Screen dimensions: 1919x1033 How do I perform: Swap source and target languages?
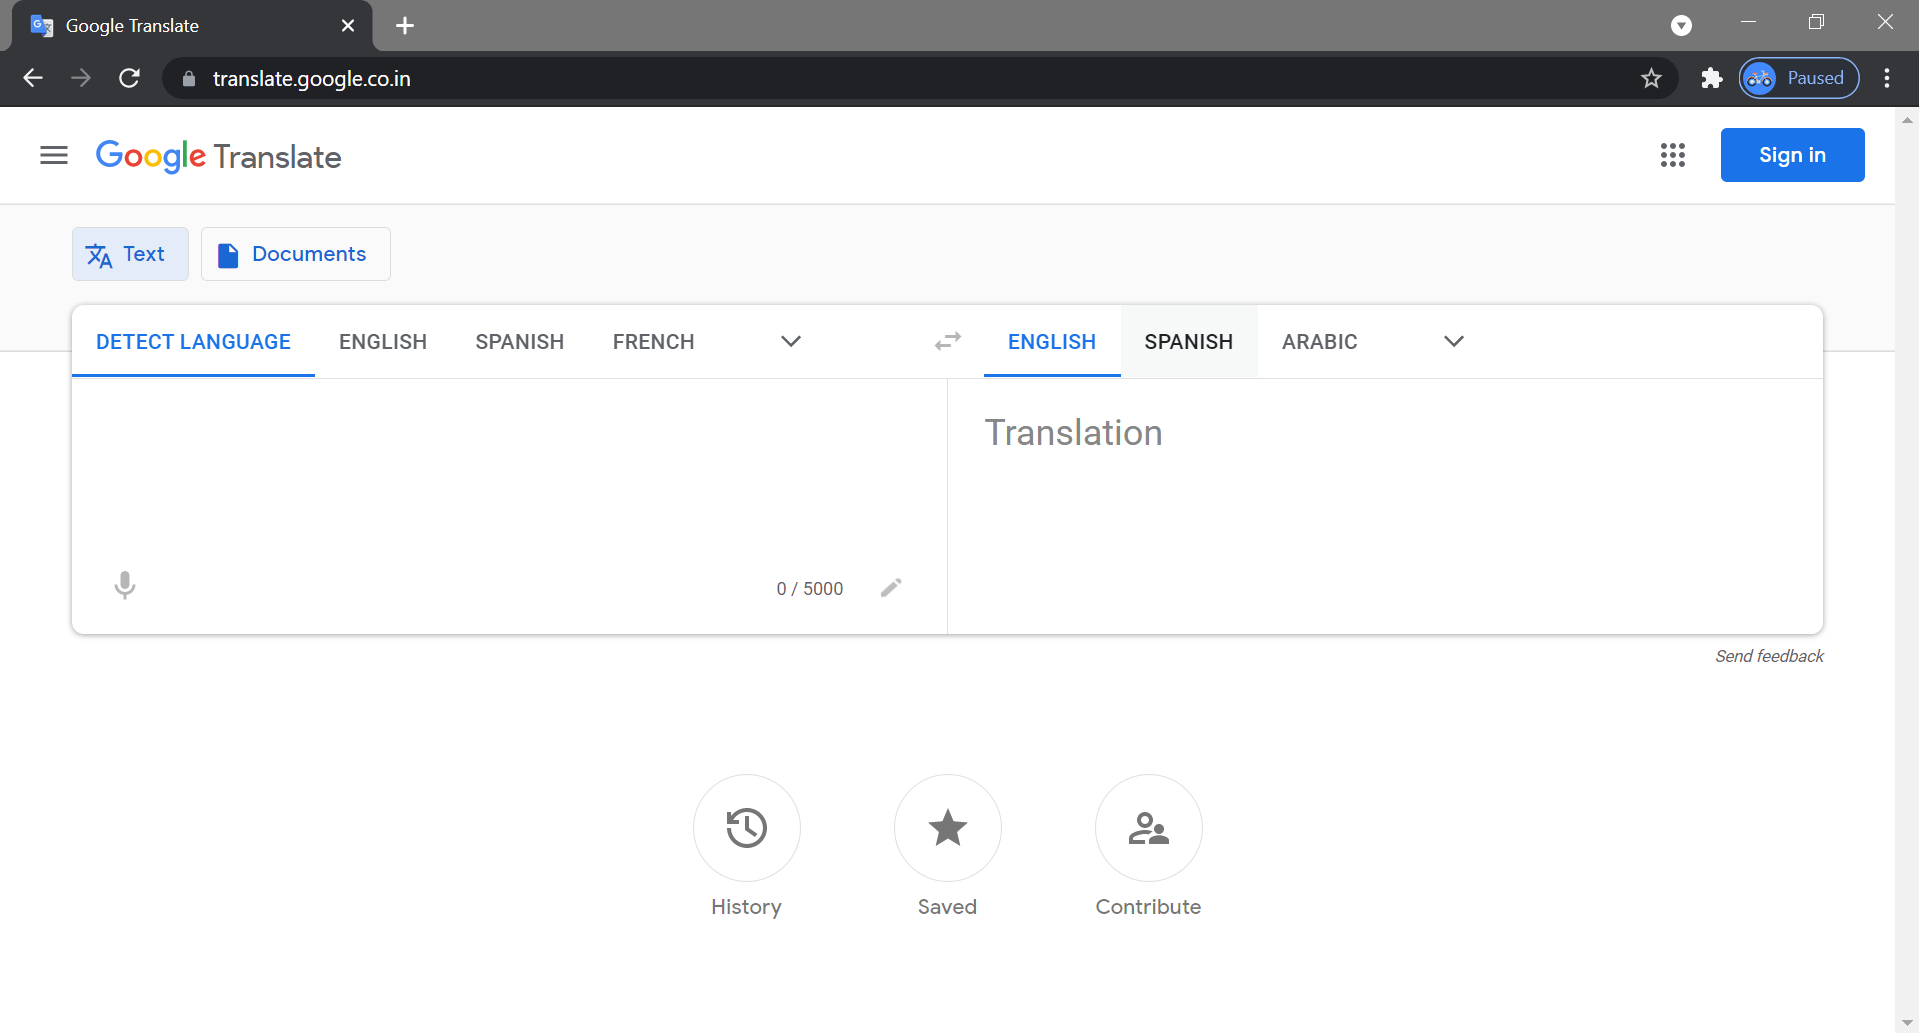coord(948,342)
